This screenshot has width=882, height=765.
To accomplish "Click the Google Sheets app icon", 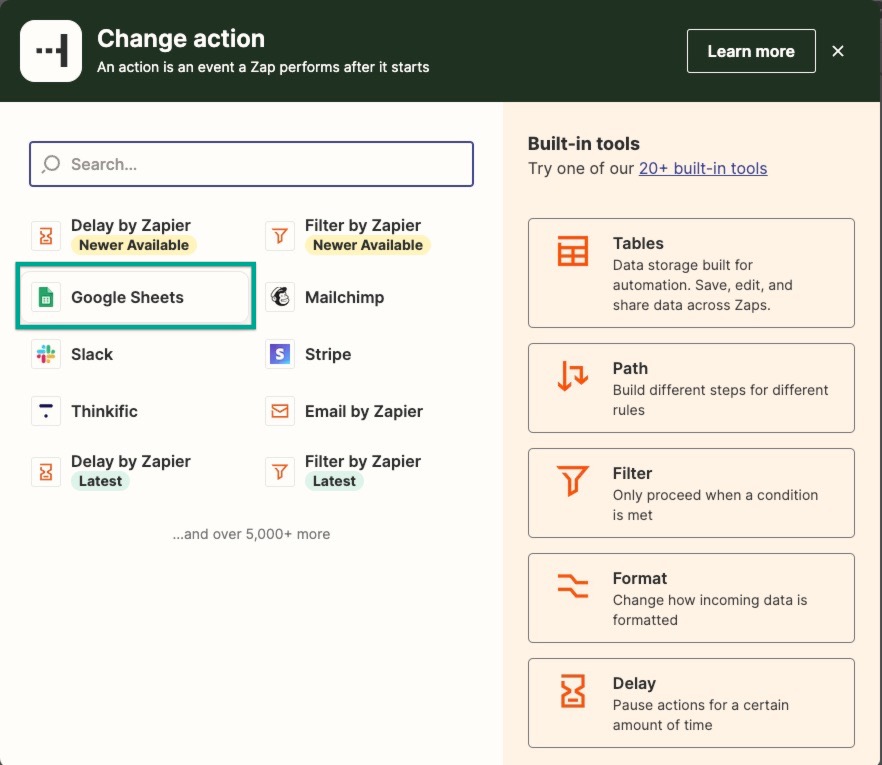I will [x=46, y=297].
